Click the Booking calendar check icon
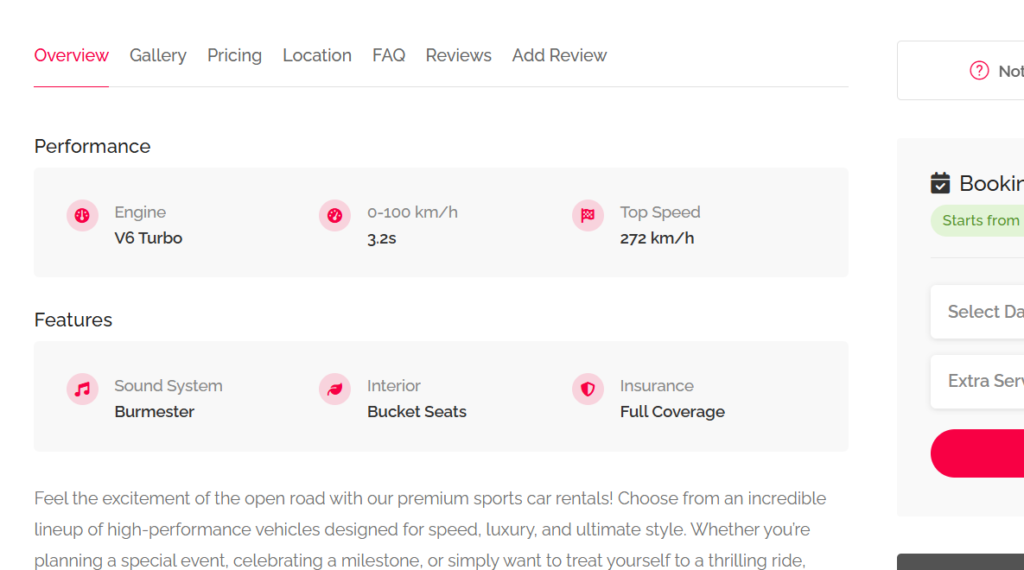The height and width of the screenshot is (570, 1024). (x=940, y=183)
